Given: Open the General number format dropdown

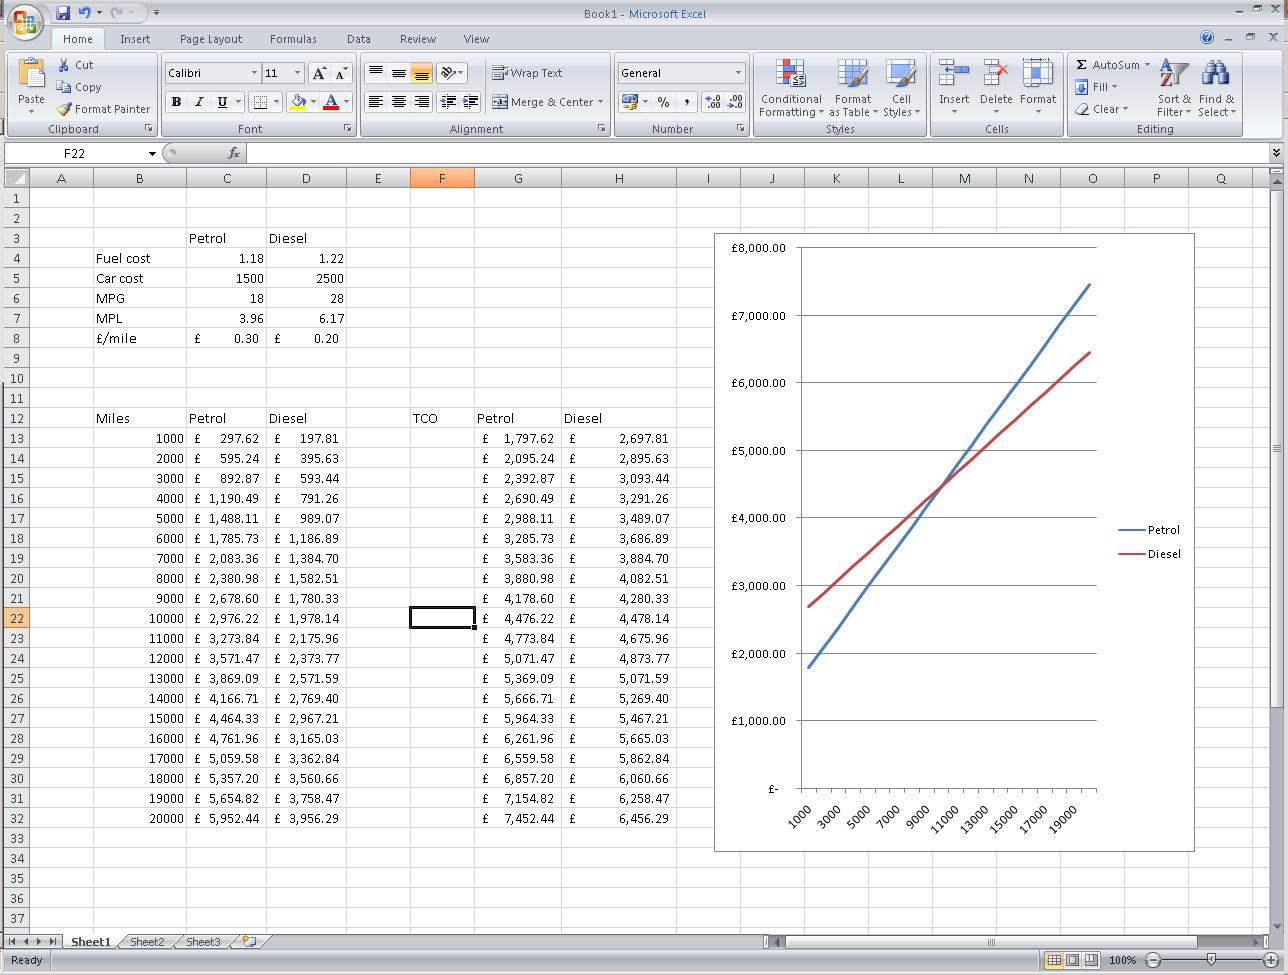Looking at the screenshot, I should pos(738,73).
